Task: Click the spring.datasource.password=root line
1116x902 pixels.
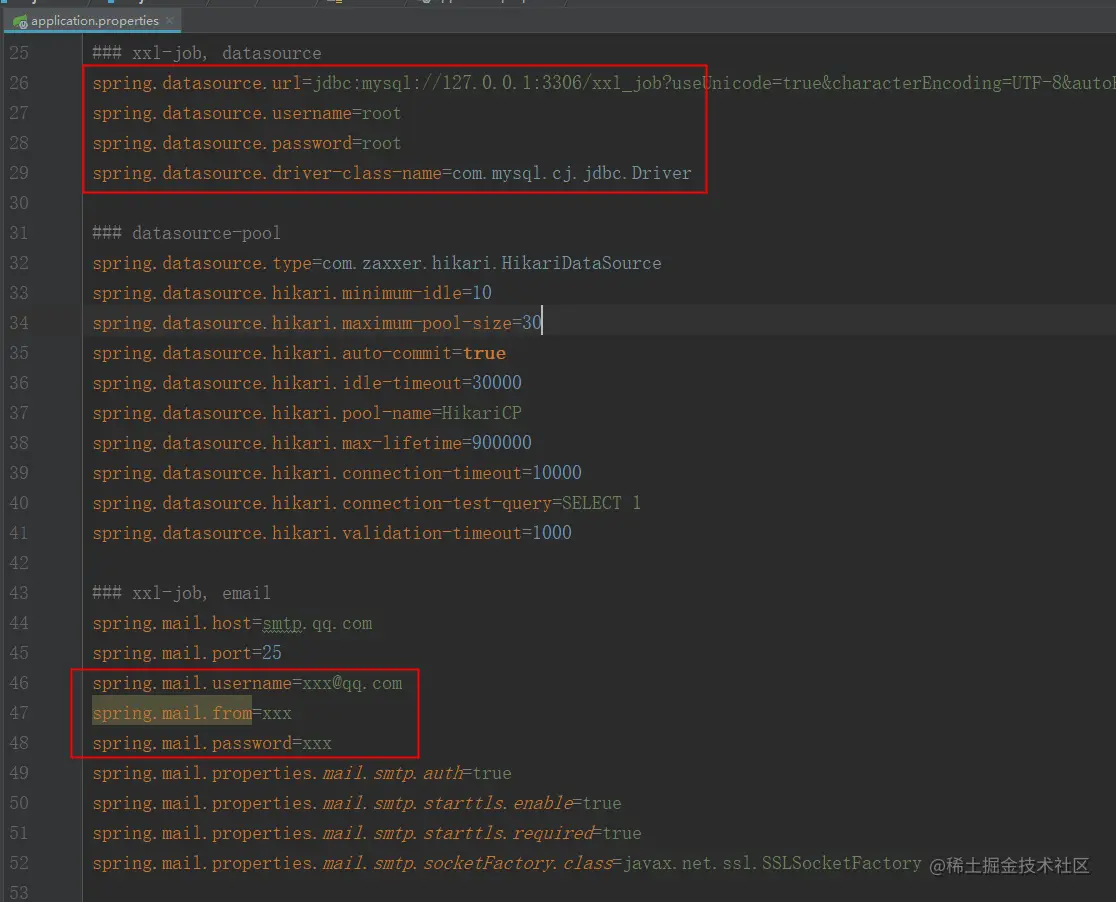Action: click(x=246, y=143)
